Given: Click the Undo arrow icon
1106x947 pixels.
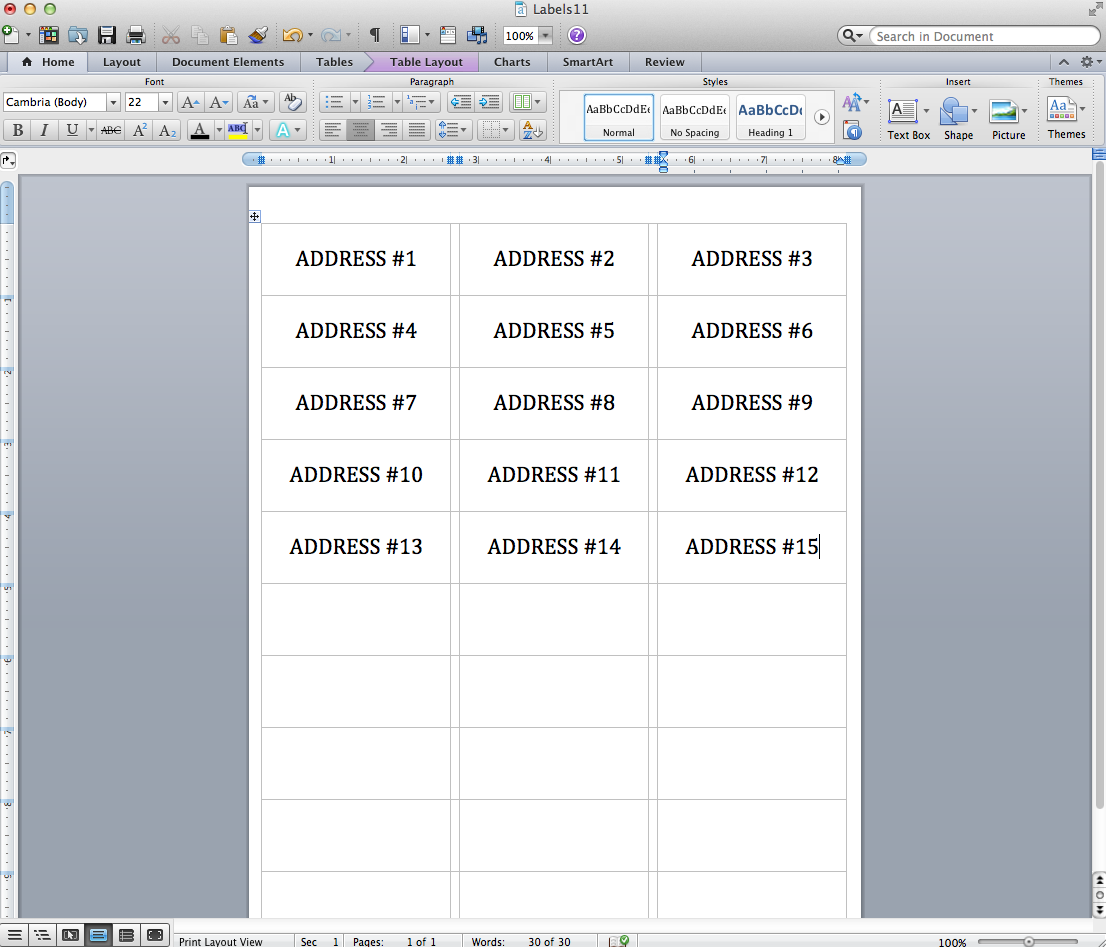Looking at the screenshot, I should [292, 35].
